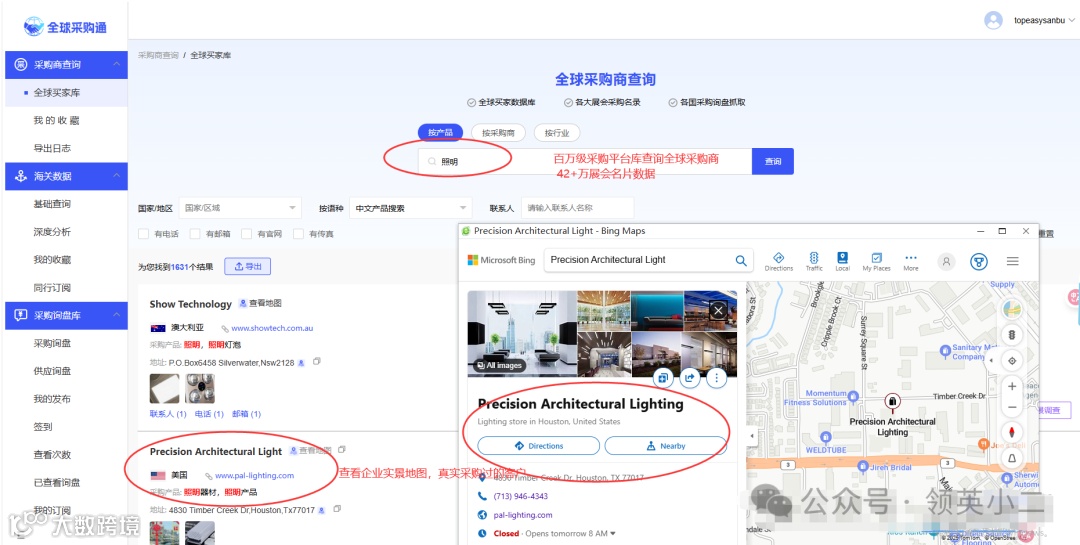Save the place with the collection icon

click(x=663, y=378)
